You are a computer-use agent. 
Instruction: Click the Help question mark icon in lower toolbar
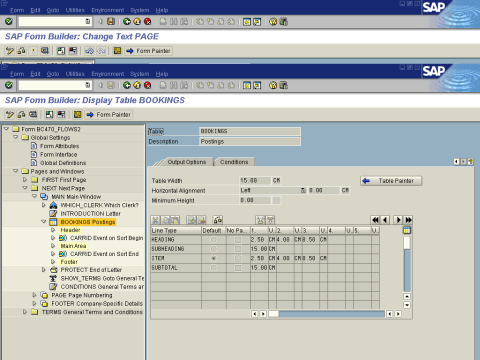tap(273, 85)
